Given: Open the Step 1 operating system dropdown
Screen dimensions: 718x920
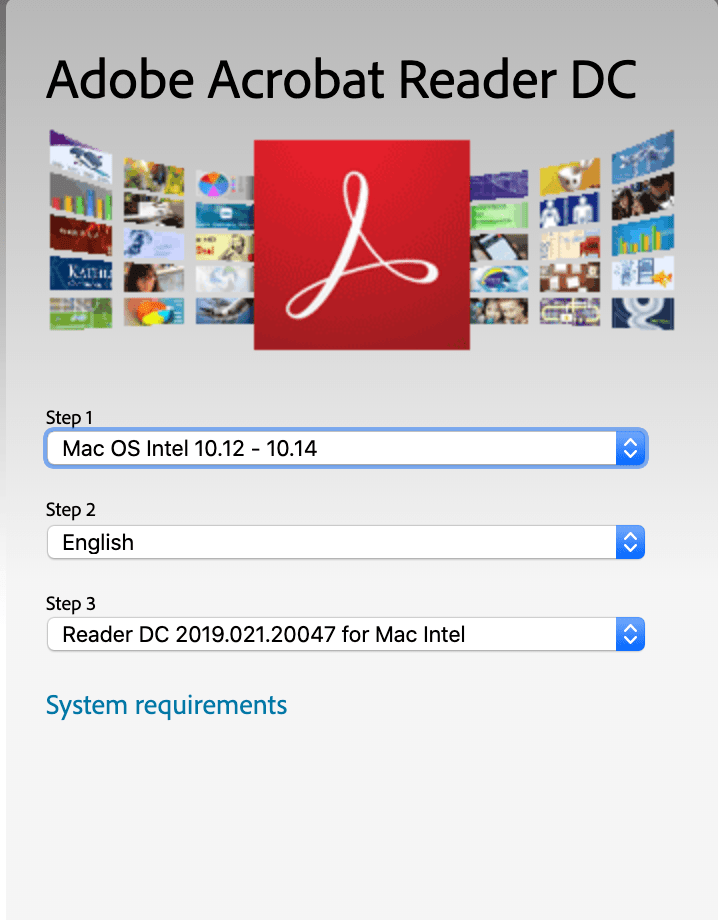Looking at the screenshot, I should [x=346, y=448].
